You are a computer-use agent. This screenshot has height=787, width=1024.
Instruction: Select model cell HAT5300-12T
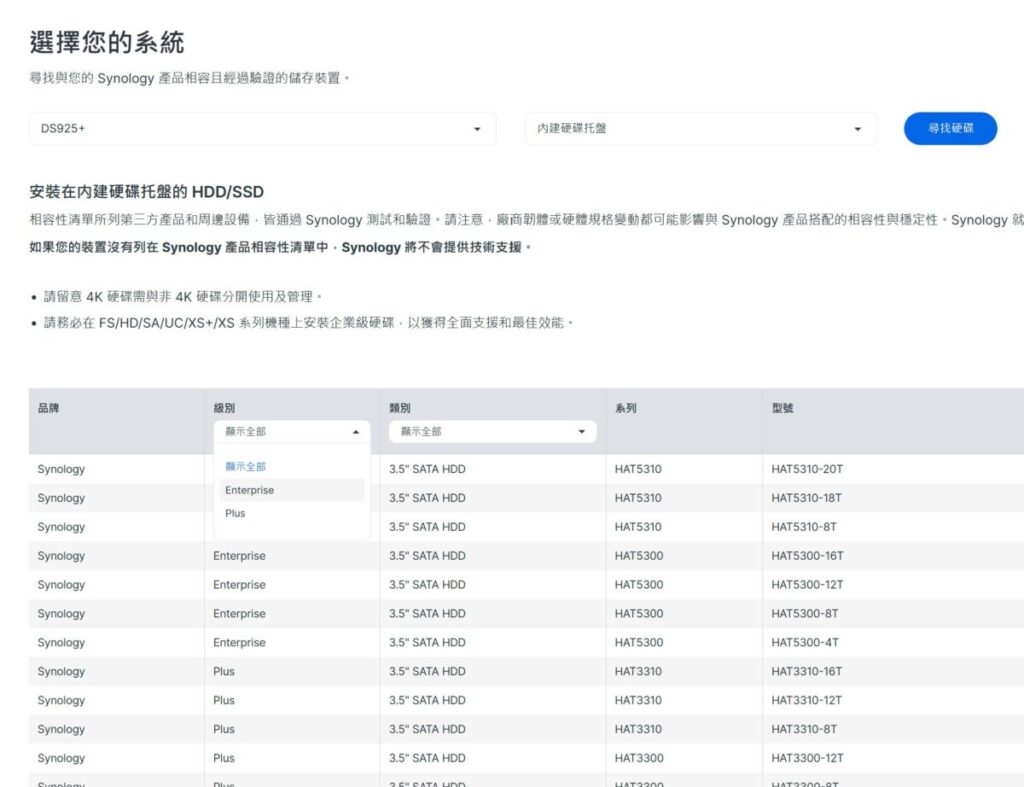click(x=807, y=585)
